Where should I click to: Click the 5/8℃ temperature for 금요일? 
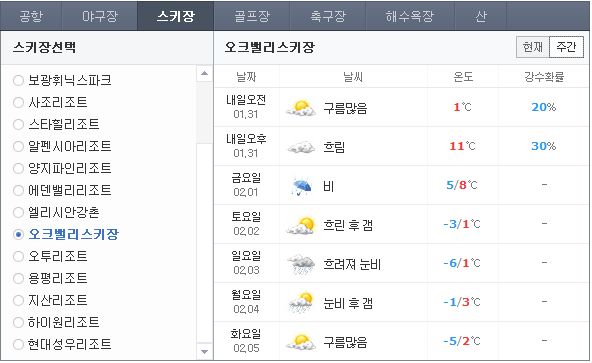[462, 185]
